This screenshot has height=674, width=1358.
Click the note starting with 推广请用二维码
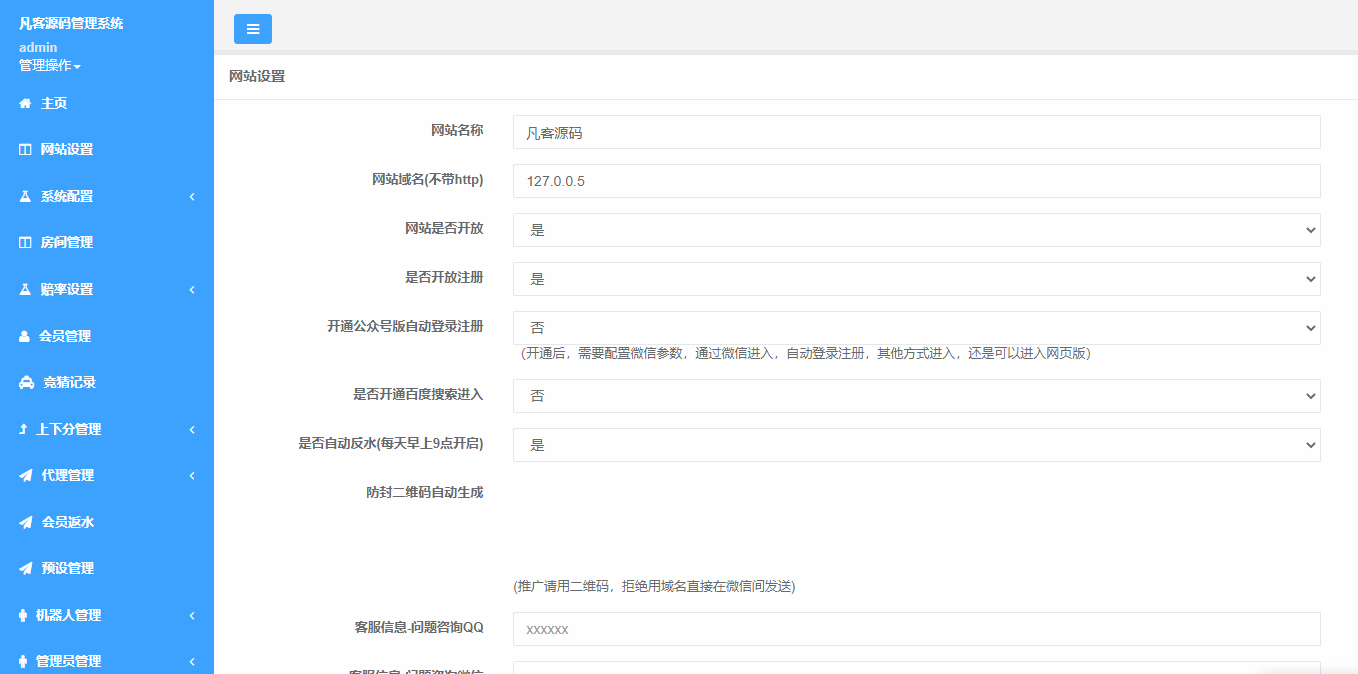tap(654, 587)
